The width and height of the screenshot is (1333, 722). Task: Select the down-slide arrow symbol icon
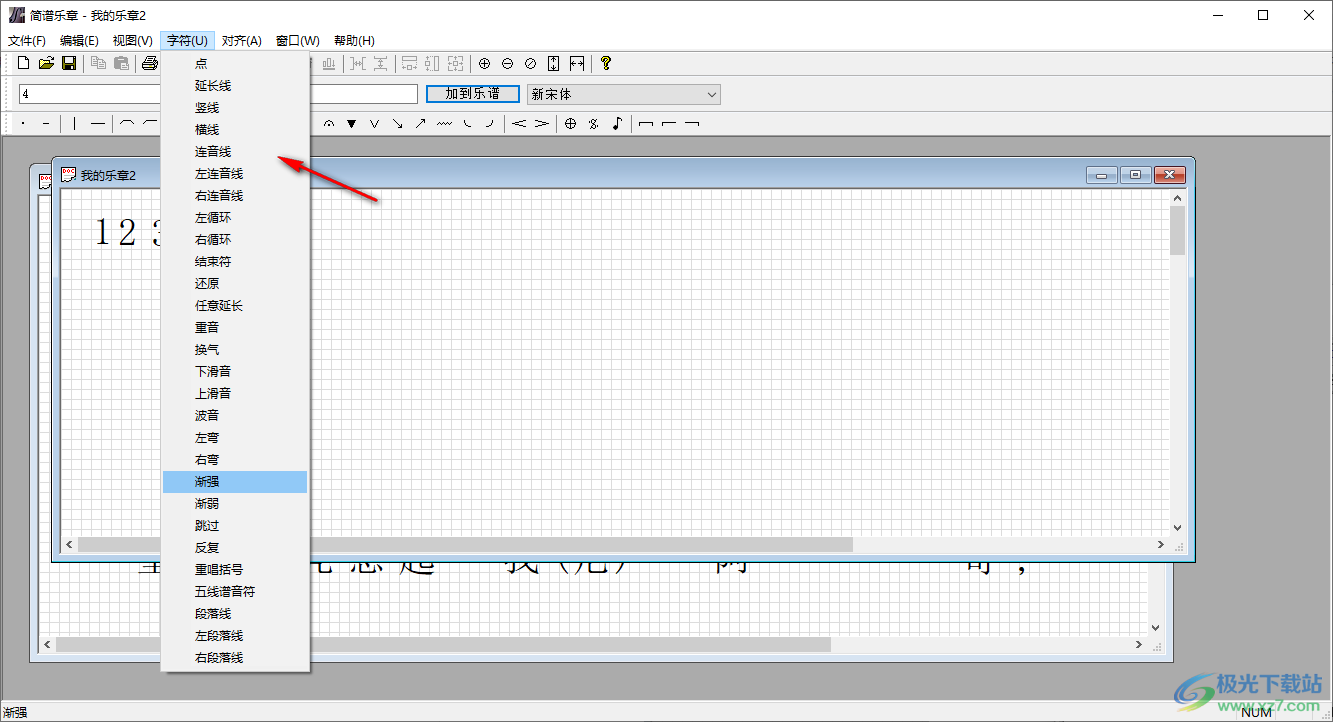(x=398, y=124)
